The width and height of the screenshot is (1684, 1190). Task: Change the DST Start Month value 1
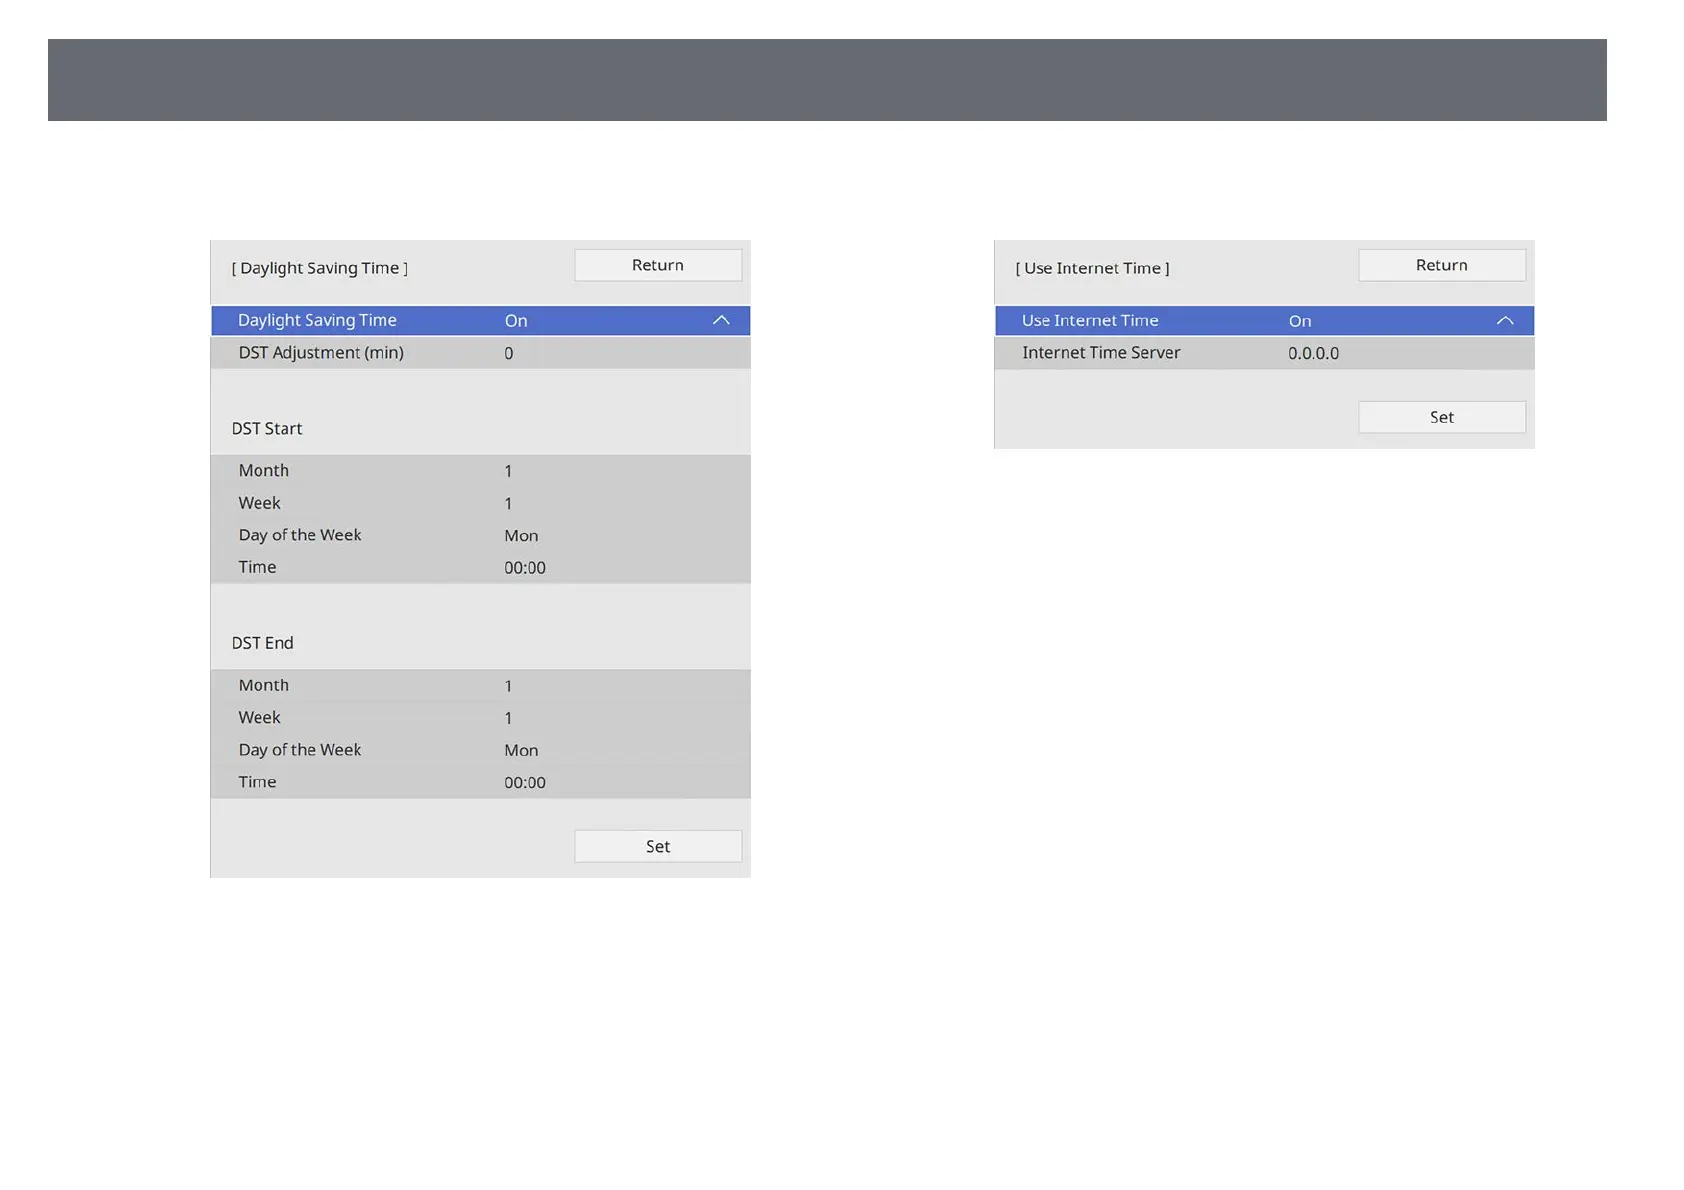coord(508,471)
